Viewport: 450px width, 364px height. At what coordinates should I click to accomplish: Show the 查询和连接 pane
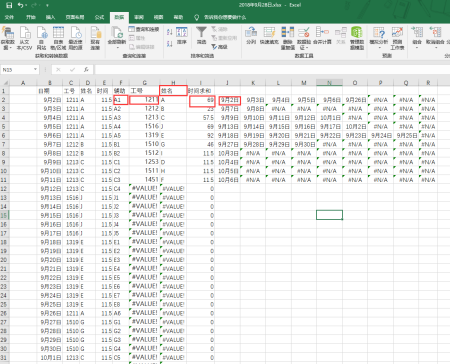144,29
